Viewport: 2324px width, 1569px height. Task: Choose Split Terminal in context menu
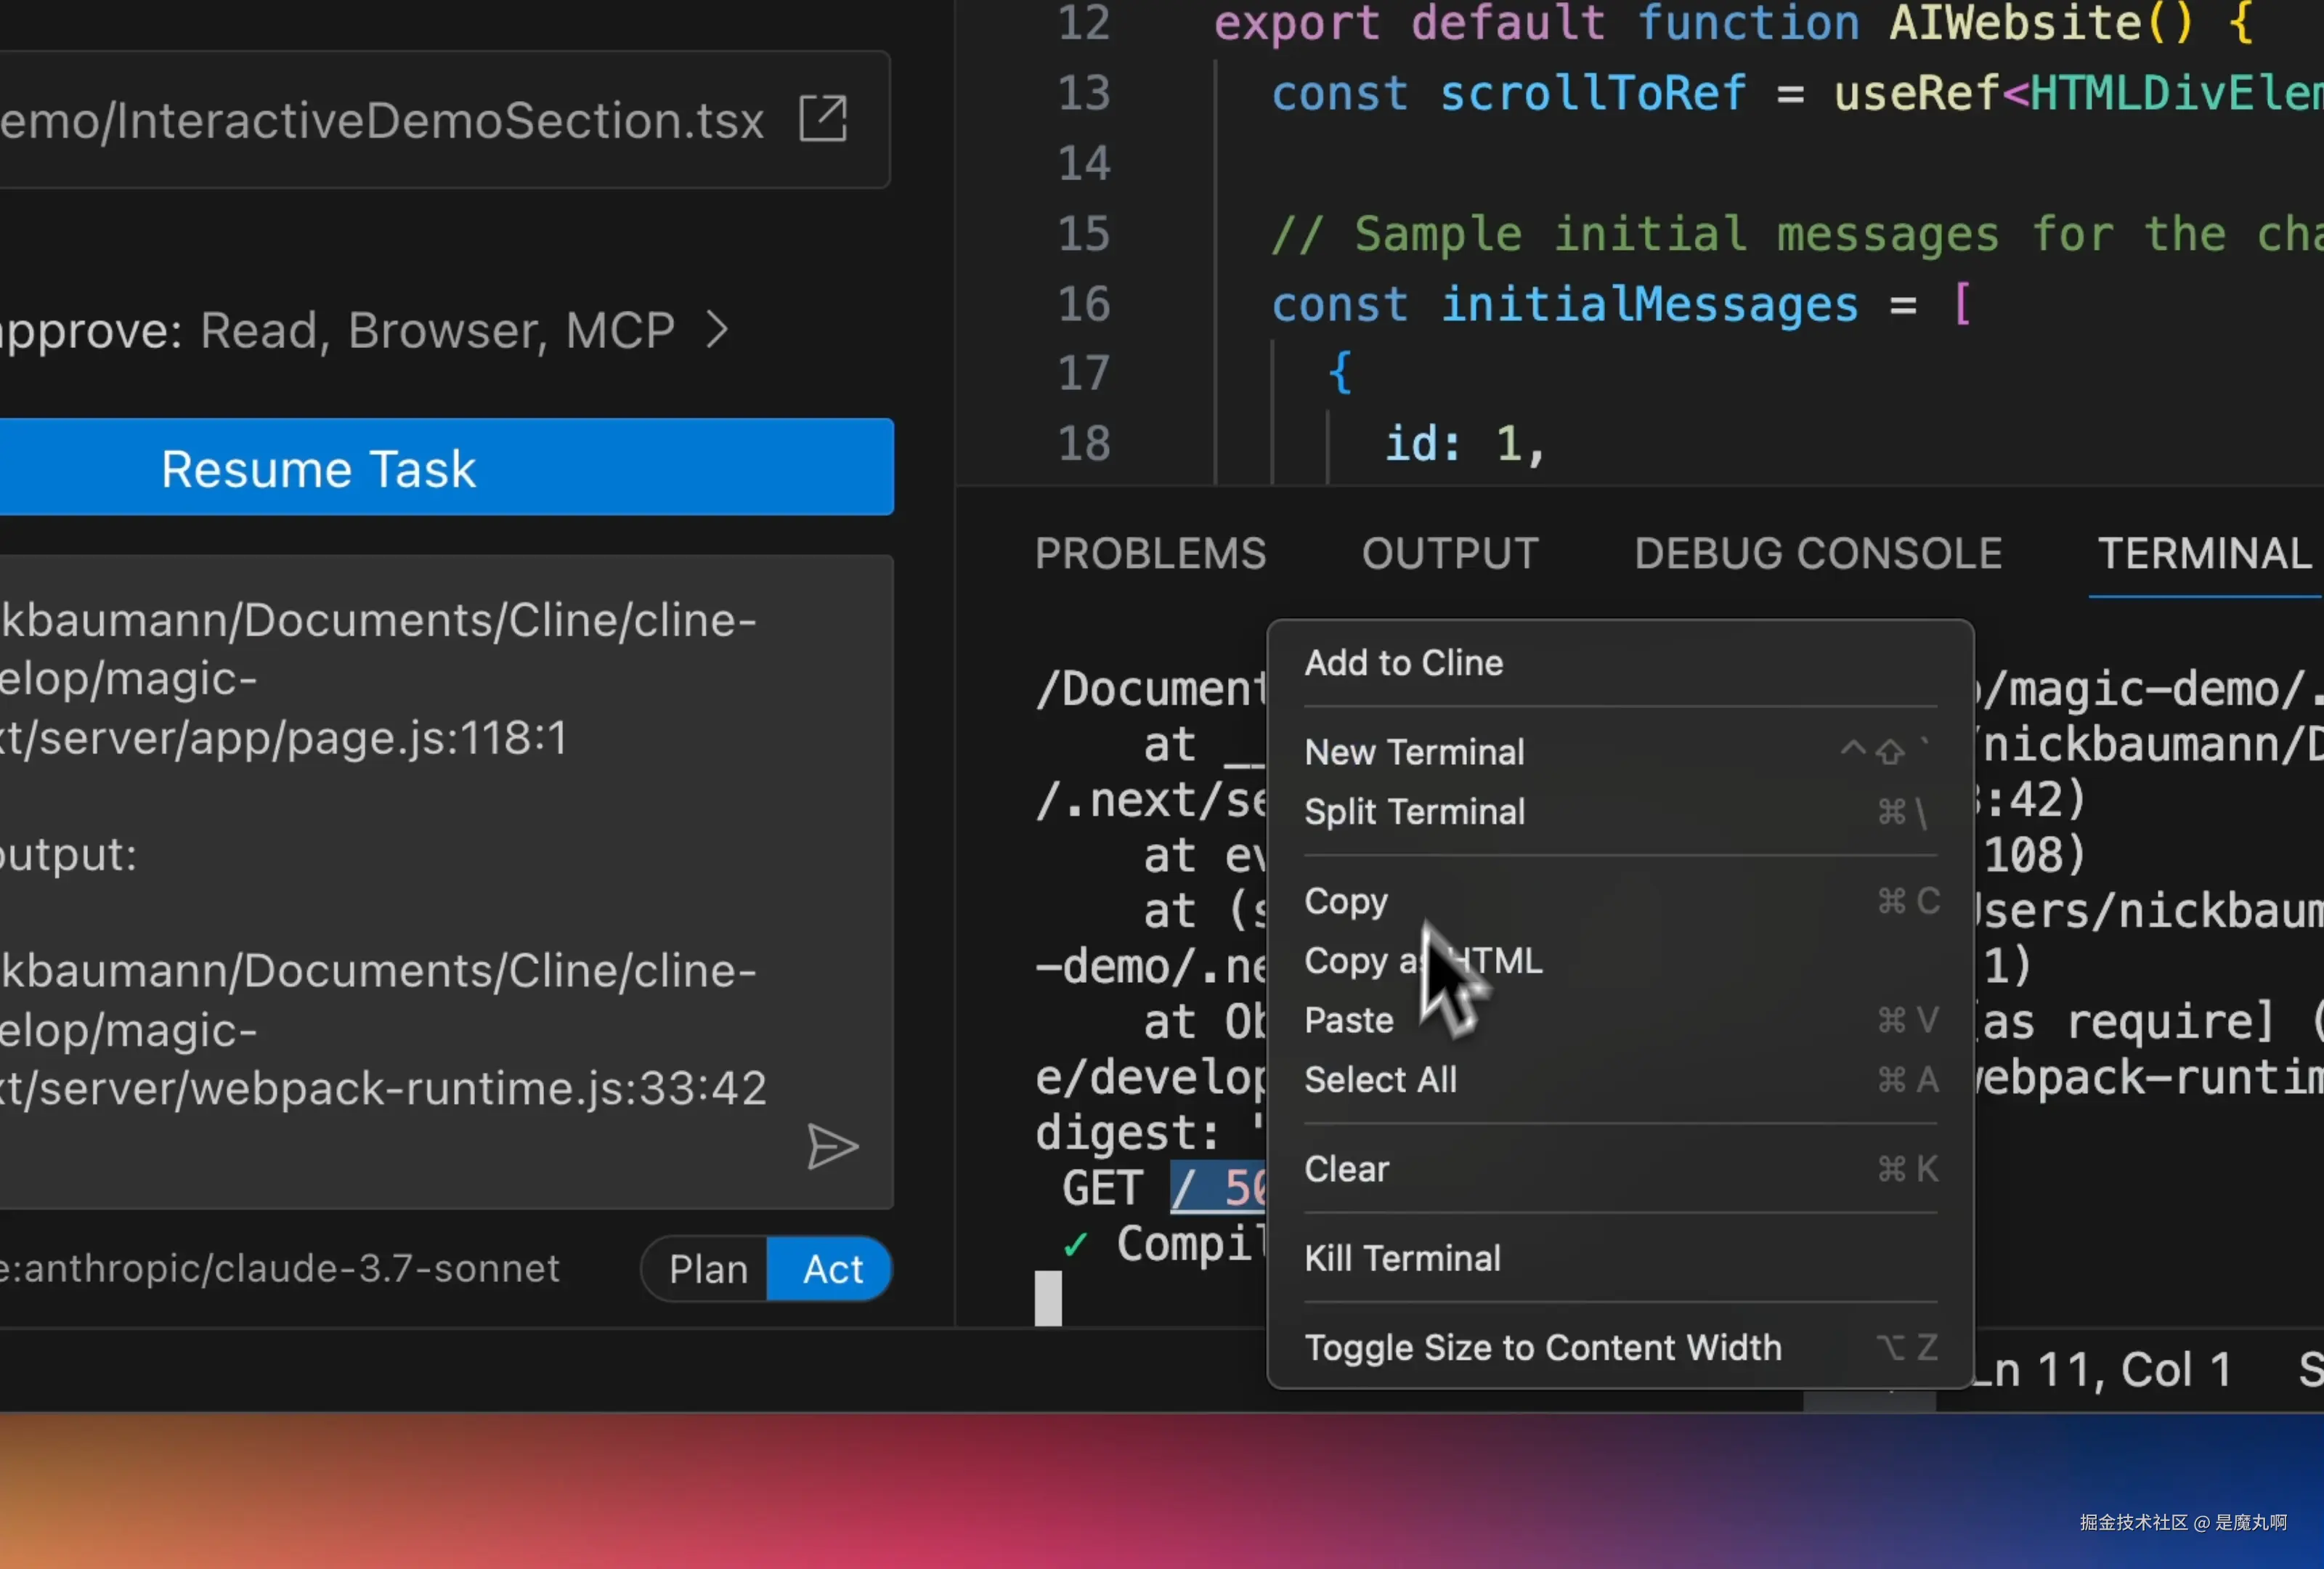click(x=1414, y=811)
